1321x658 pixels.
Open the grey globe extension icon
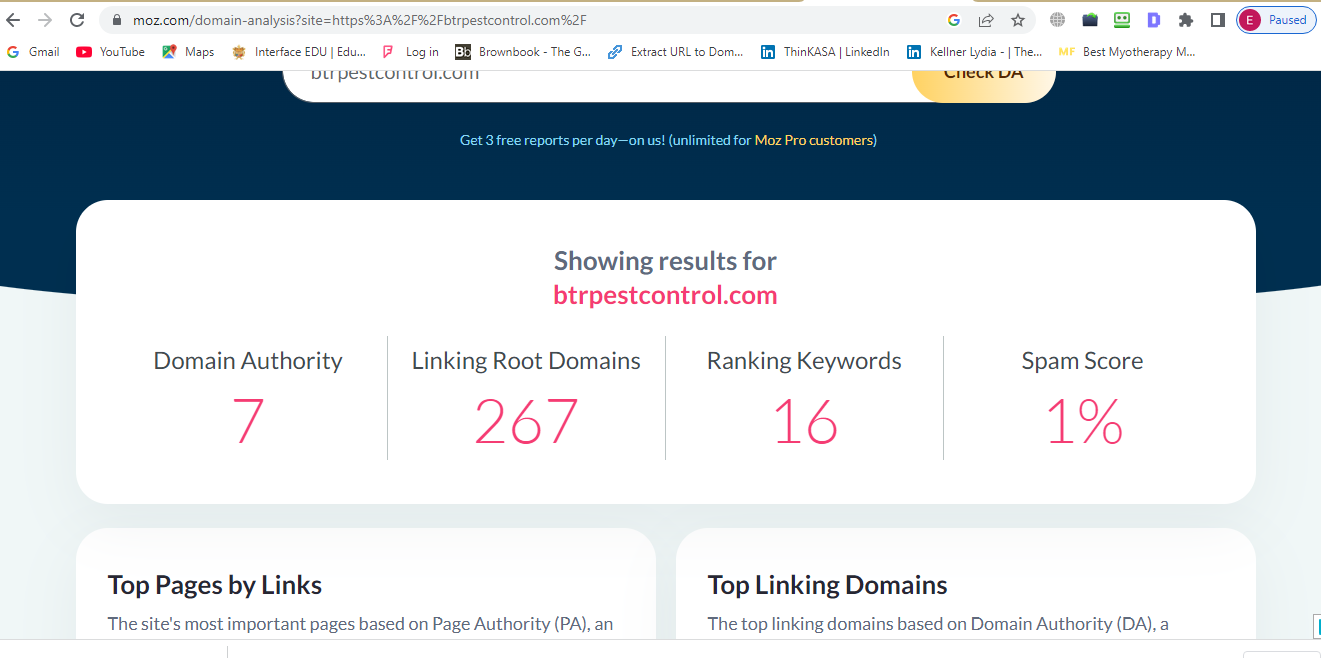coord(1057,20)
